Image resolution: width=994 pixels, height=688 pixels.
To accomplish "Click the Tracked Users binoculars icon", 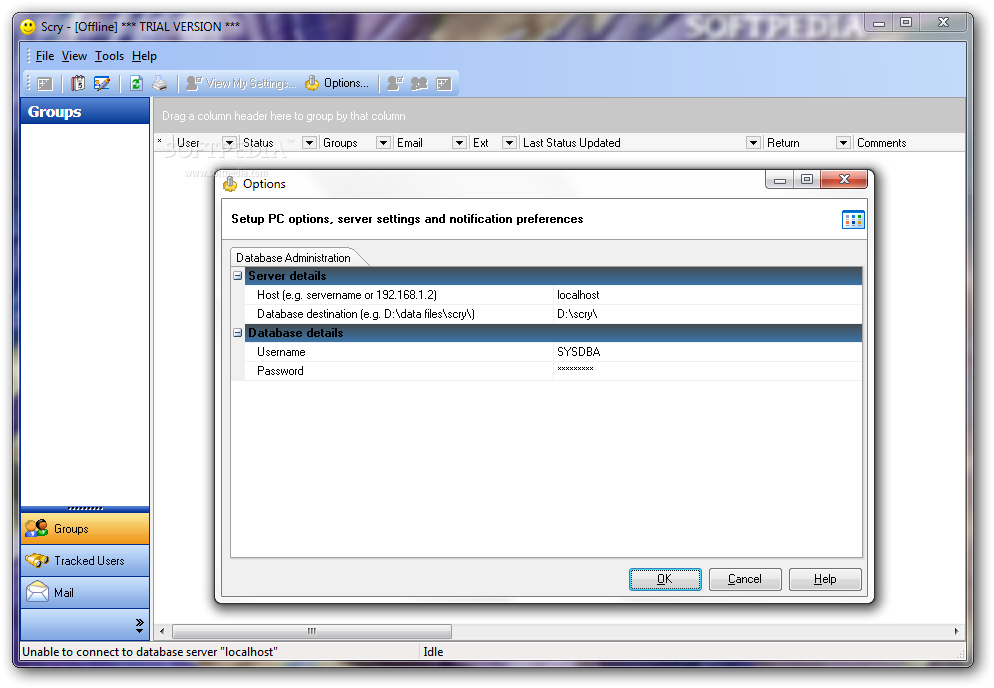I will point(37,560).
